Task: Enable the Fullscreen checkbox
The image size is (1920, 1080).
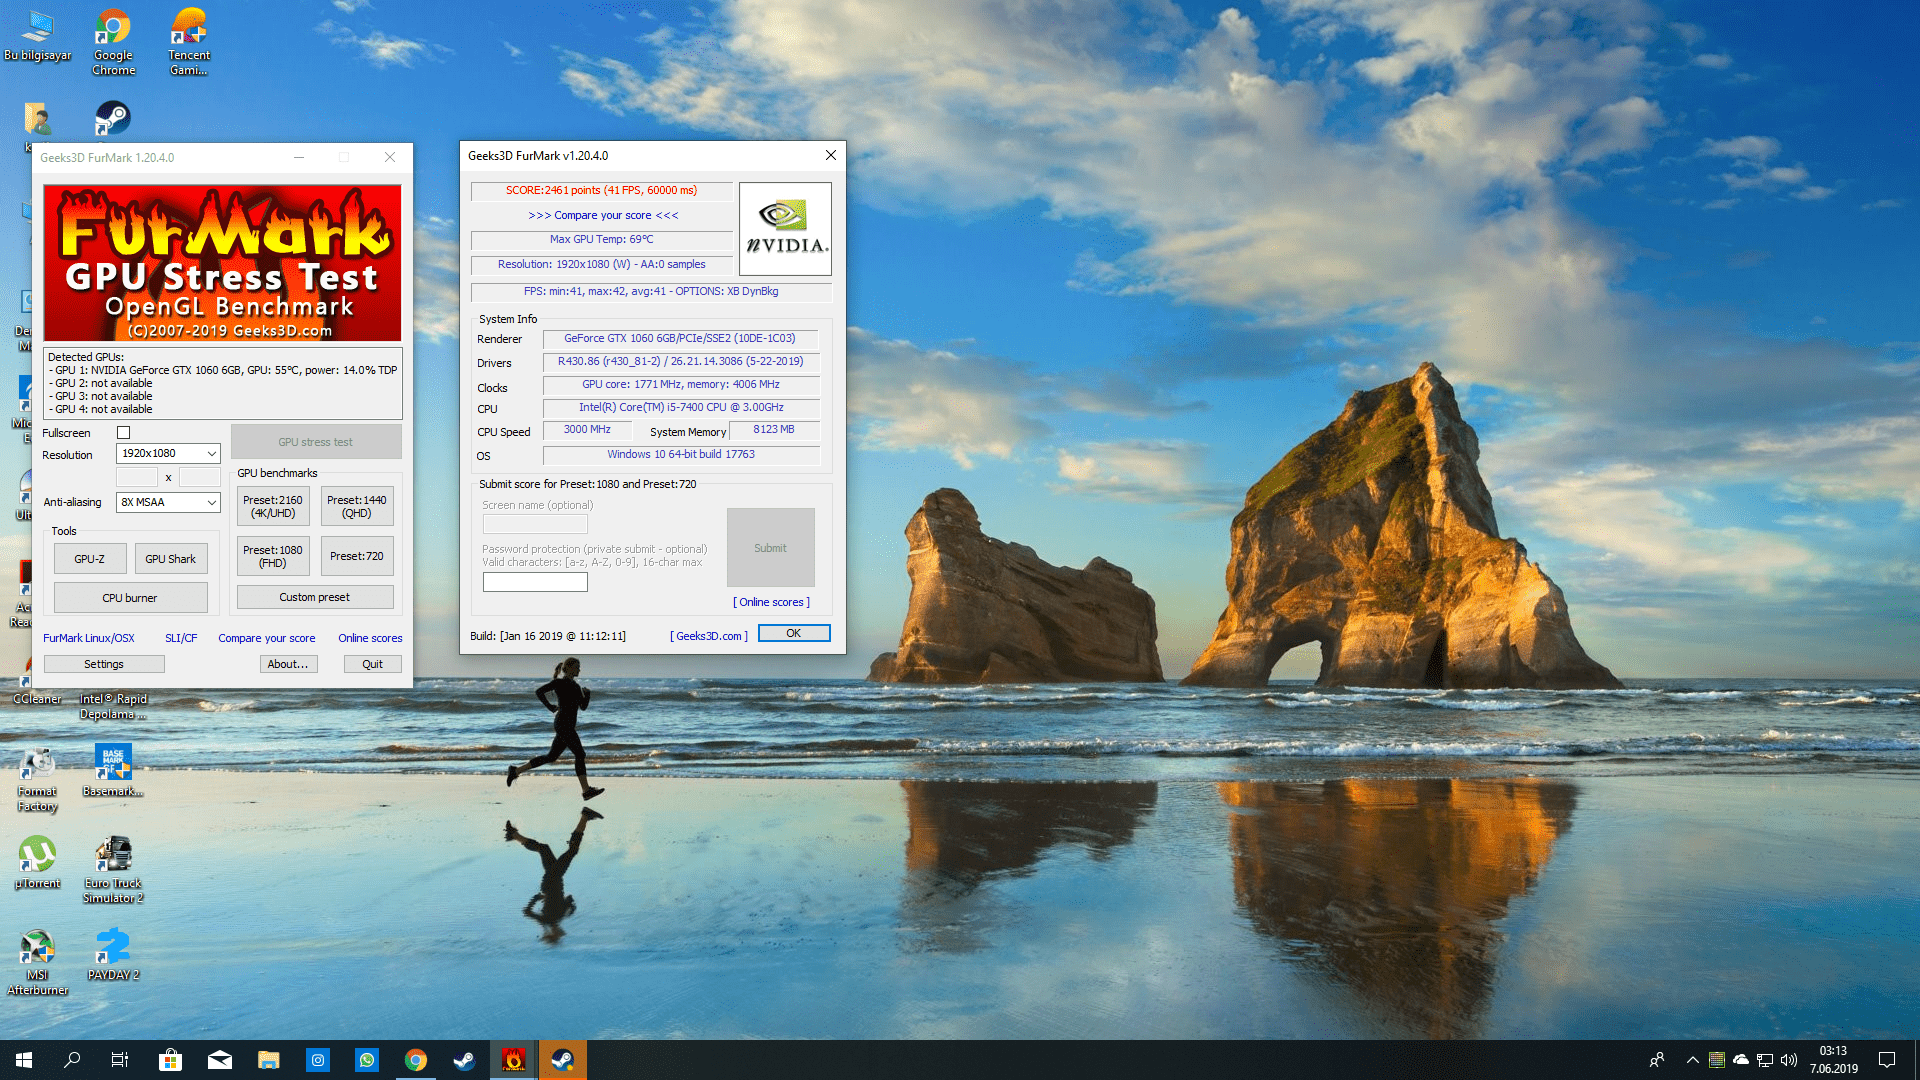Action: click(x=123, y=433)
